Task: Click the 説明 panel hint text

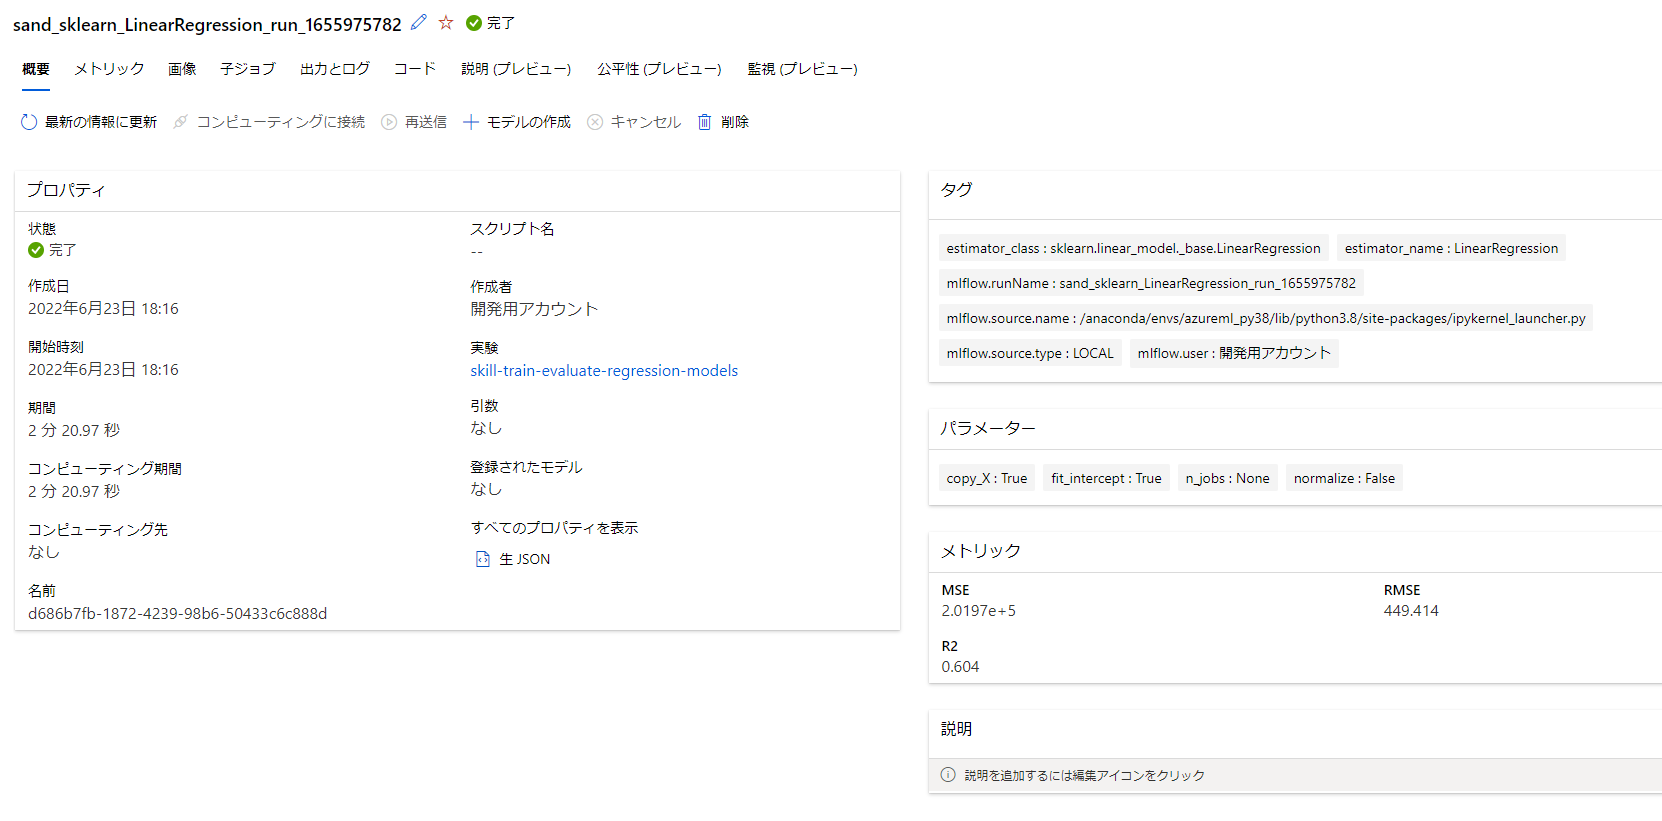Action: click(1084, 775)
